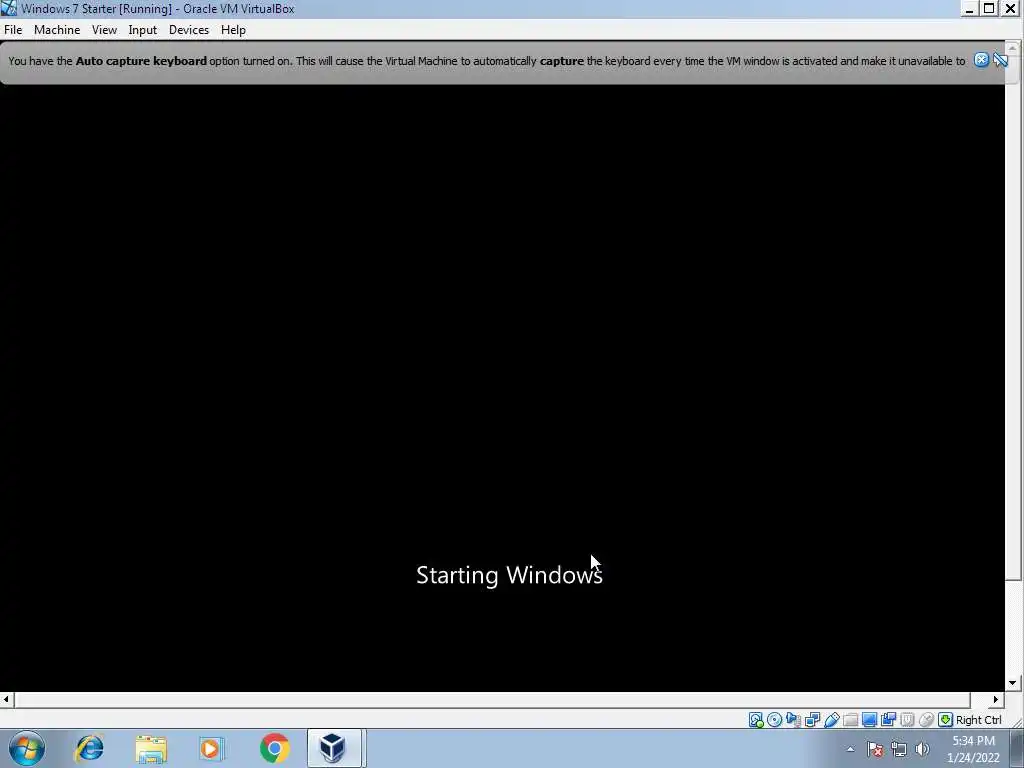Open the Devices menu
Viewport: 1024px width, 768px height.
tap(189, 30)
